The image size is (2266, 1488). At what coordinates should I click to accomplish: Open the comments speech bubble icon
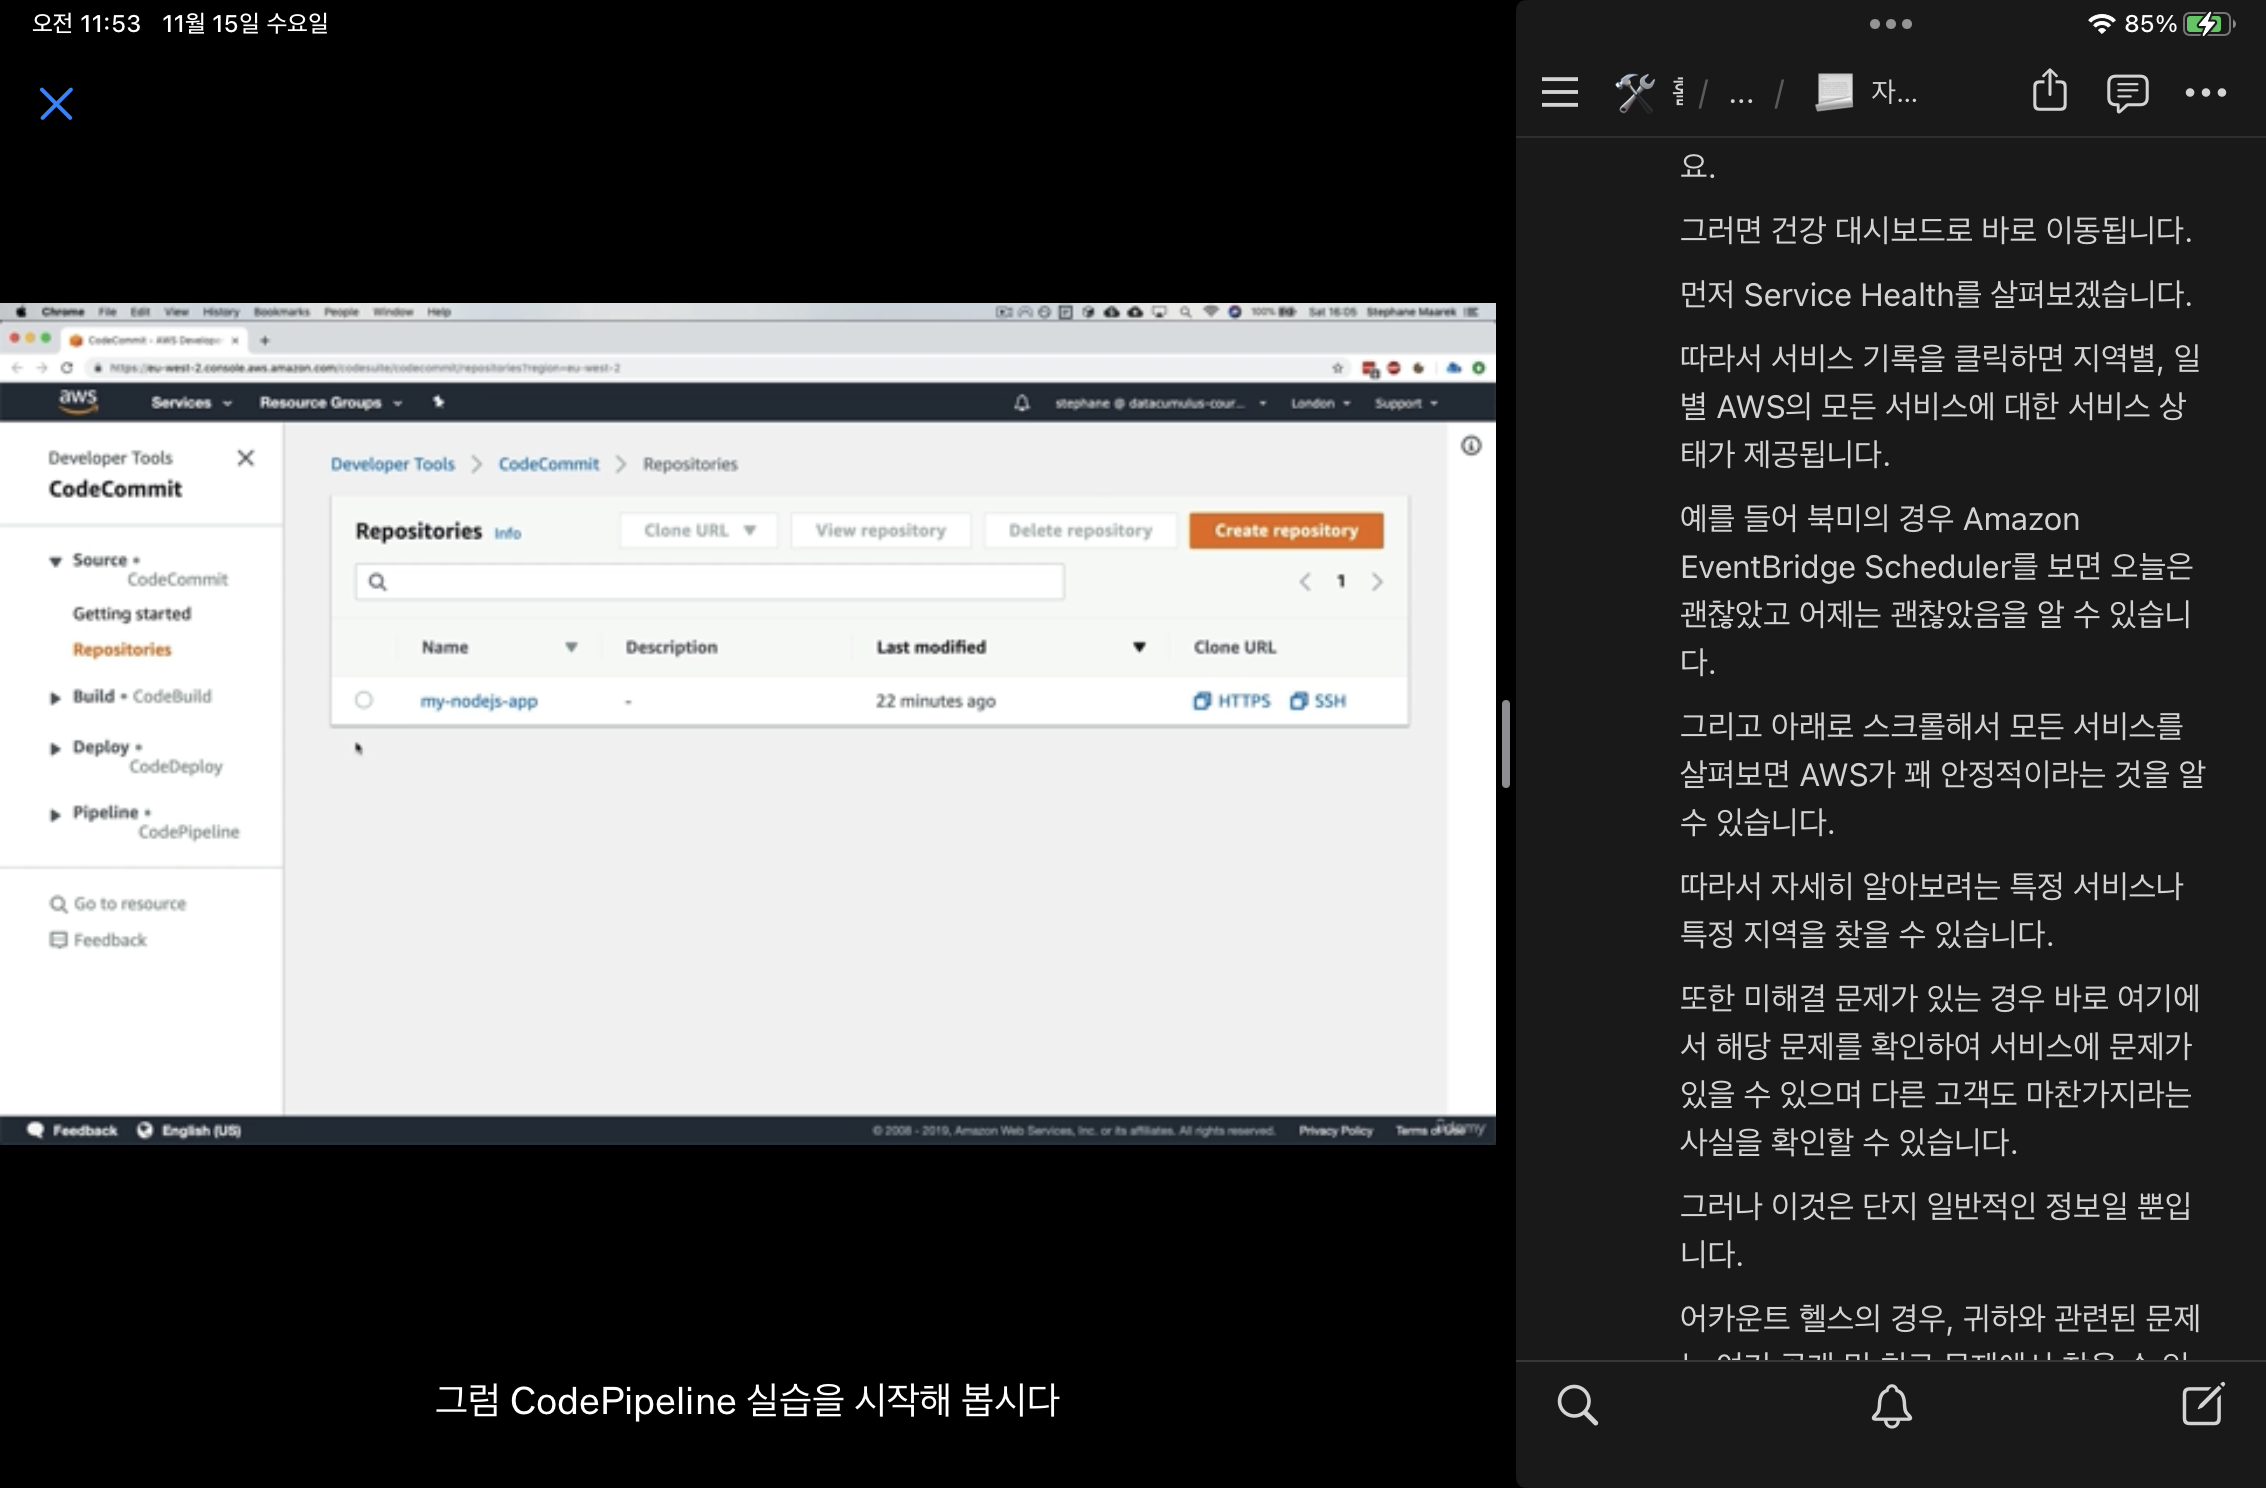[x=2126, y=93]
